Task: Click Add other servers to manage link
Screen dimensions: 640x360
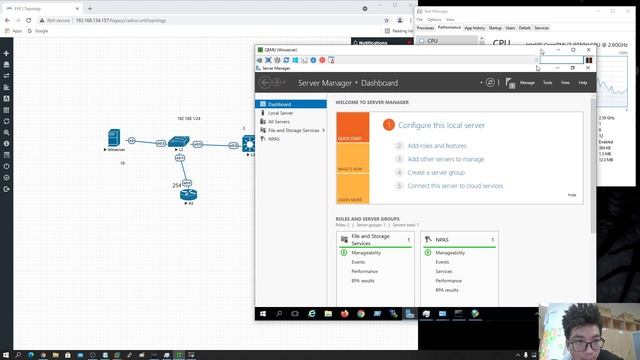Action: pos(446,159)
